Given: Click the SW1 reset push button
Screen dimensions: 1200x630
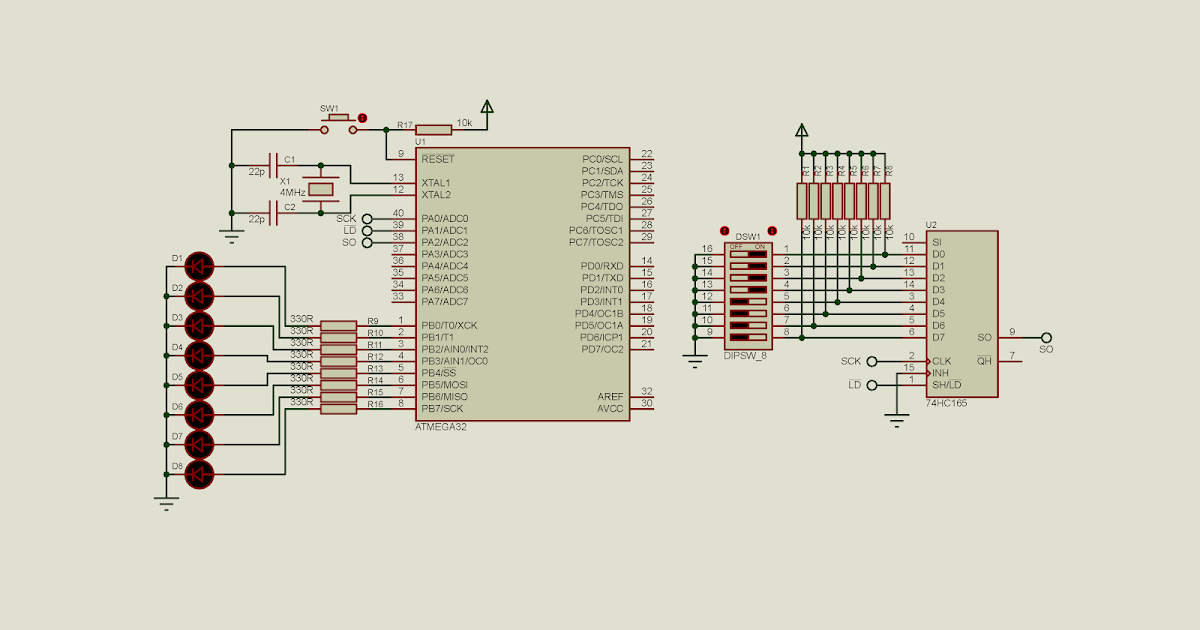Looking at the screenshot, I should 339,123.
